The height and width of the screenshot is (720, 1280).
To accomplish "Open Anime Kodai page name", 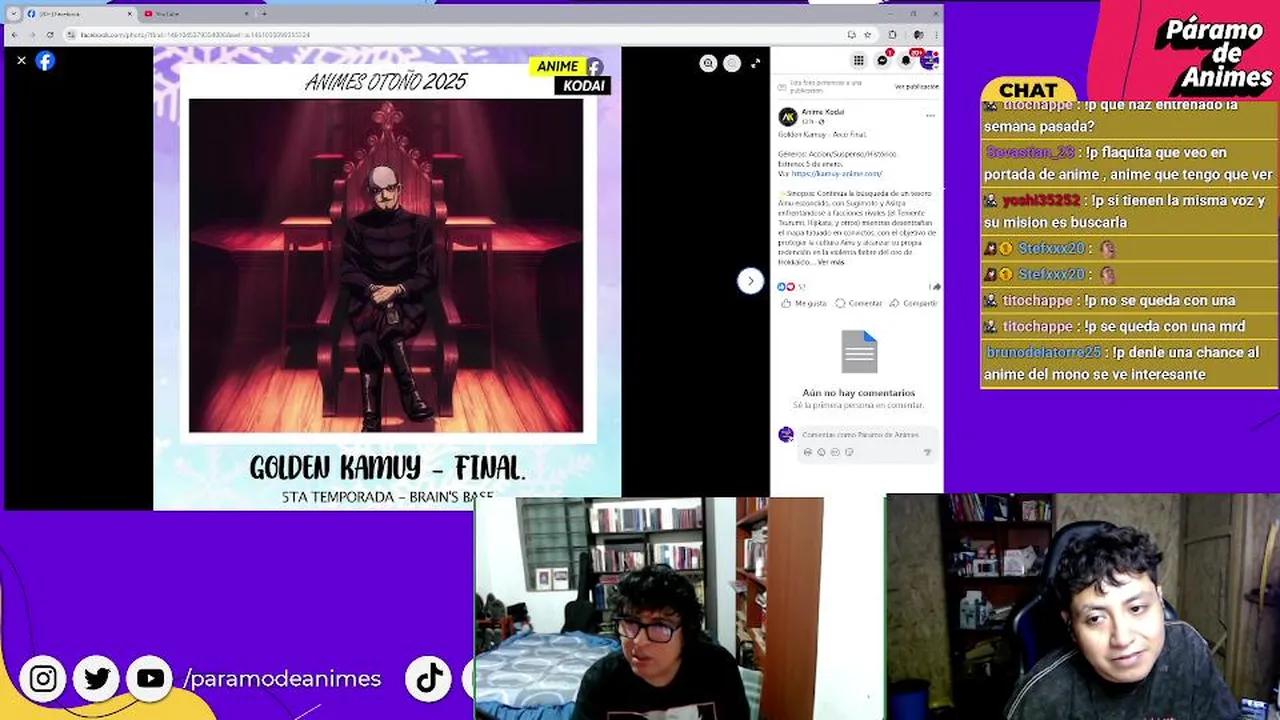I will [823, 112].
